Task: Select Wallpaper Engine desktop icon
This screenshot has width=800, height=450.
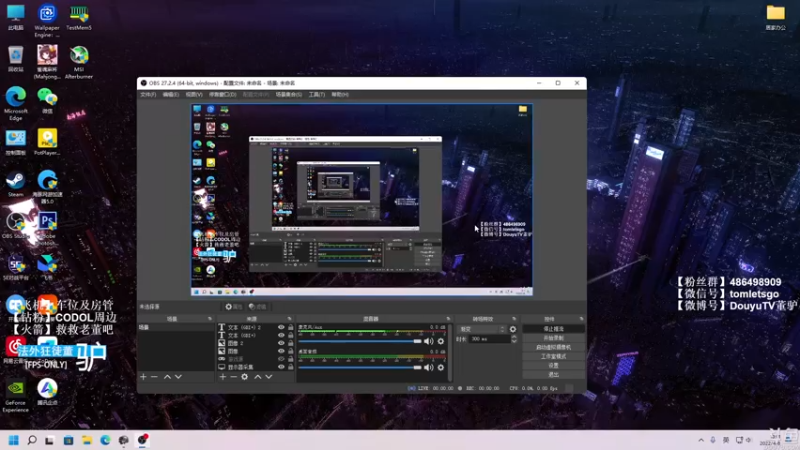Action: point(47,20)
